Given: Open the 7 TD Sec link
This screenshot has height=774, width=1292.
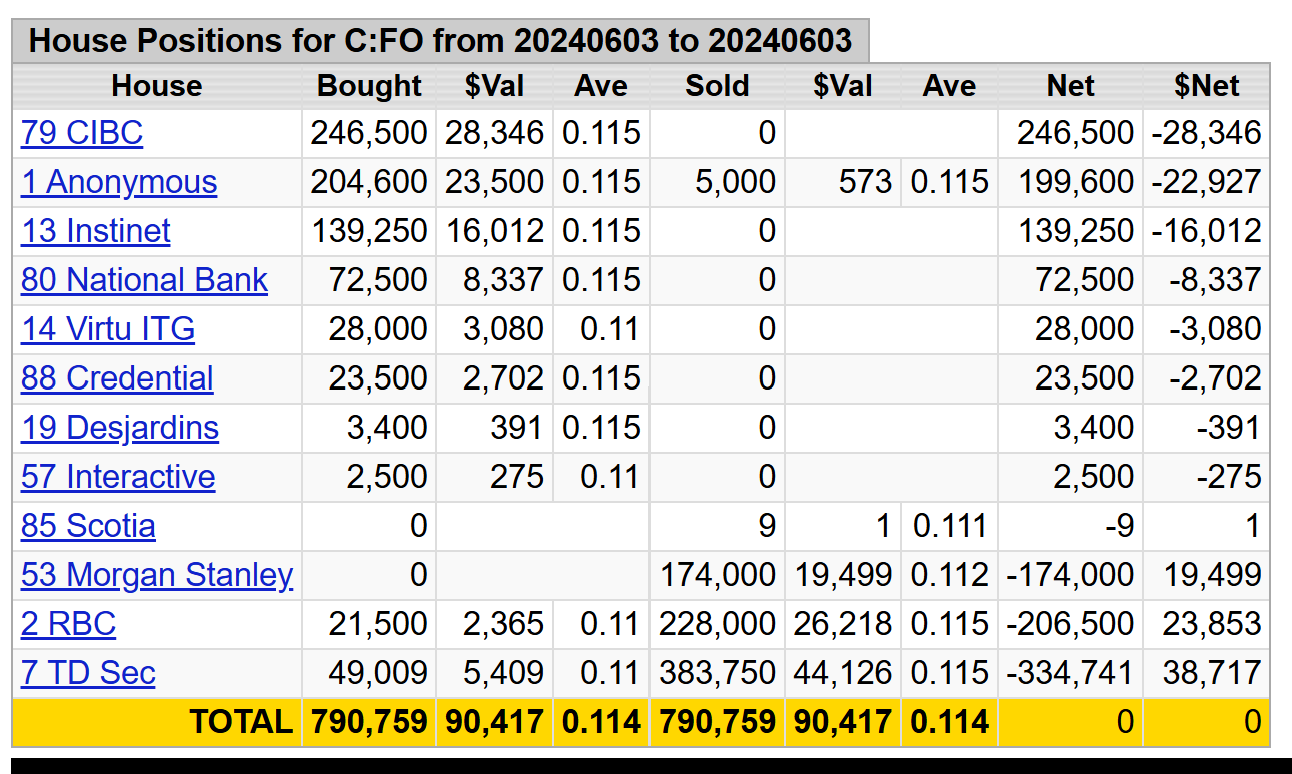Looking at the screenshot, I should coord(88,673).
